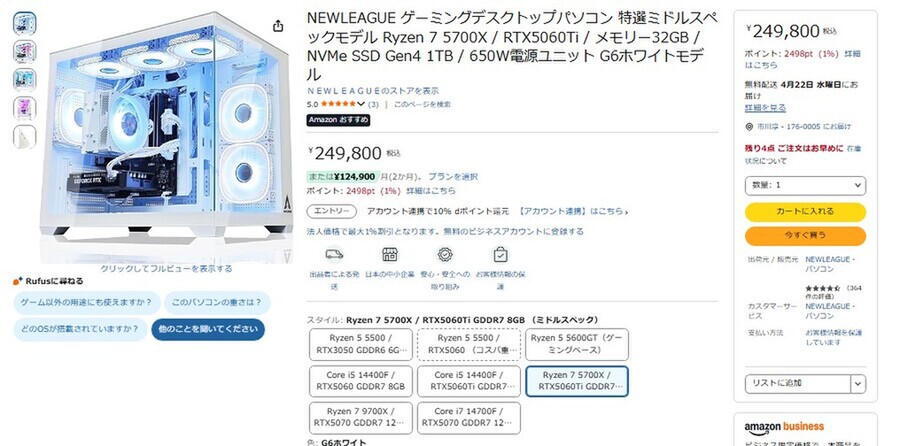Select Ryzen 5 5500 / RTX3050 style option
900x446 pixels.
click(x=361, y=344)
